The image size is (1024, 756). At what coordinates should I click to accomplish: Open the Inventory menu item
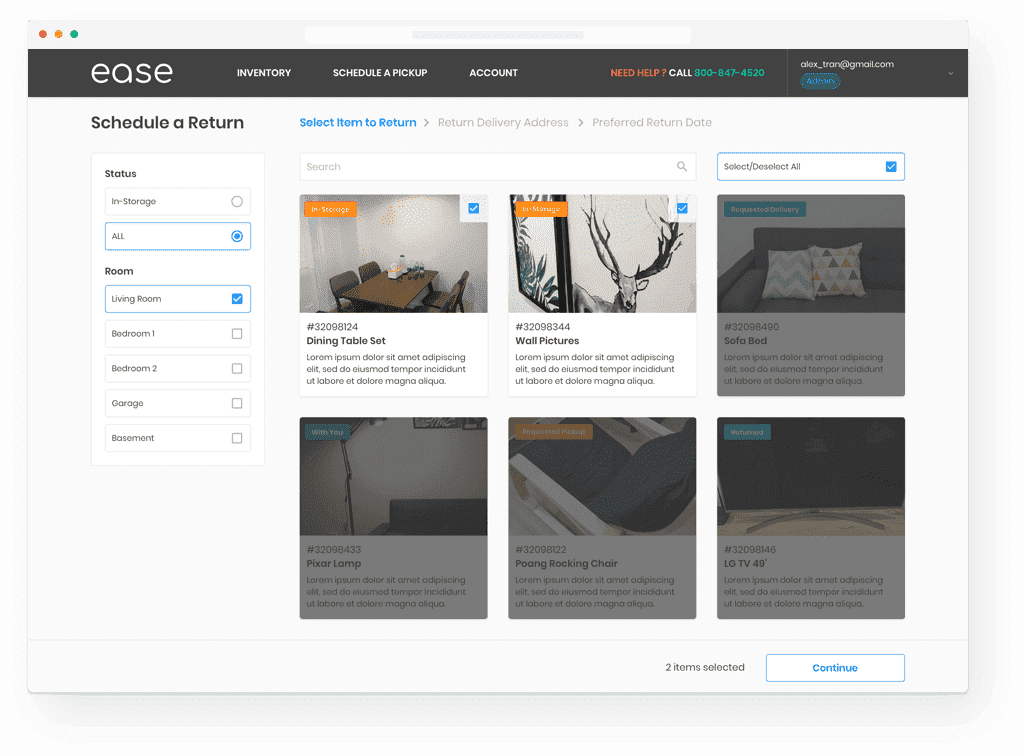(x=264, y=73)
